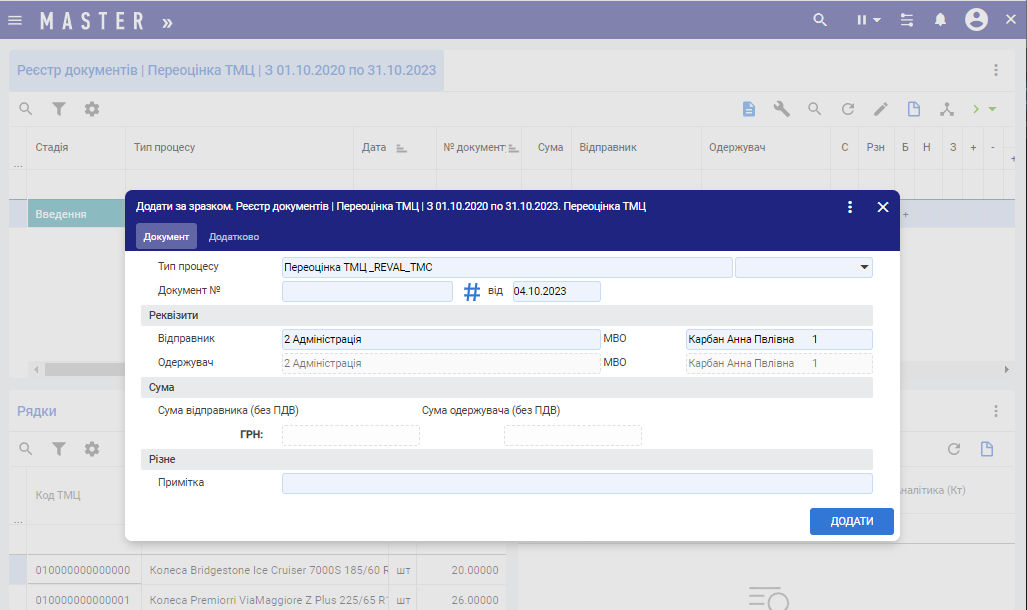Click the search icon in top bar
Screen dimensions: 1027x610
click(820, 20)
